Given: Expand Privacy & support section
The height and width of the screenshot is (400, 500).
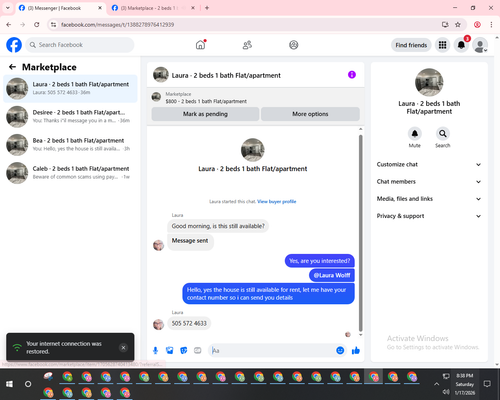Looking at the screenshot, I should pyautogui.click(x=429, y=216).
